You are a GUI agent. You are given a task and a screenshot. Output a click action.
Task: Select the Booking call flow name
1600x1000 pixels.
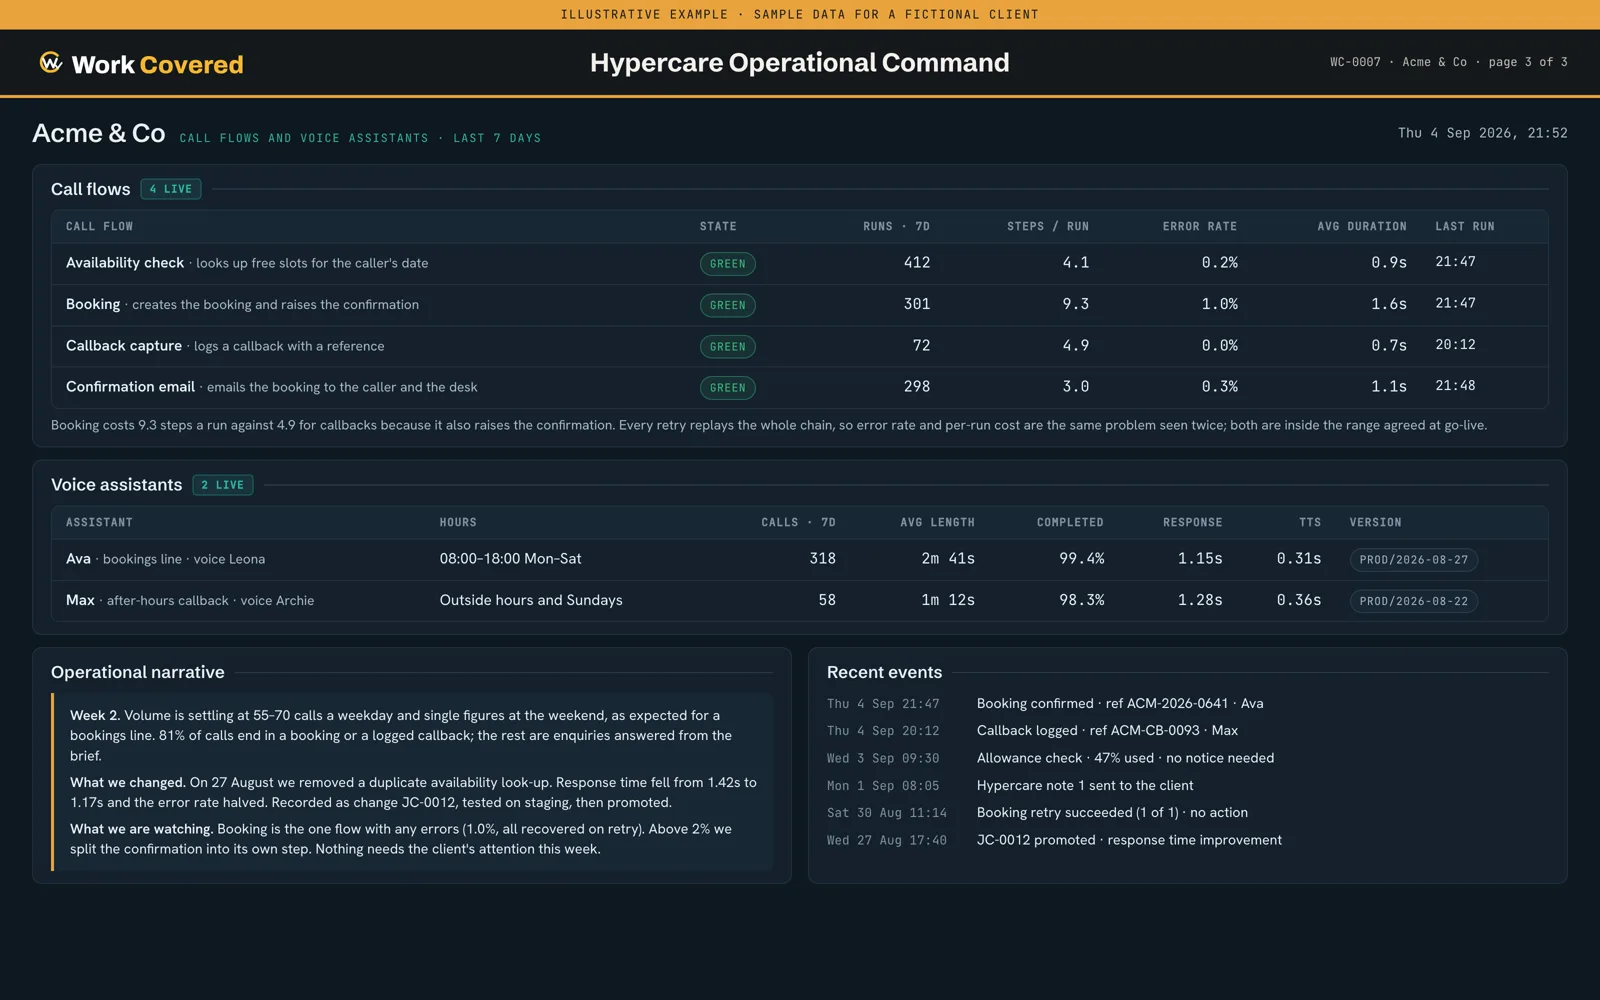(93, 304)
